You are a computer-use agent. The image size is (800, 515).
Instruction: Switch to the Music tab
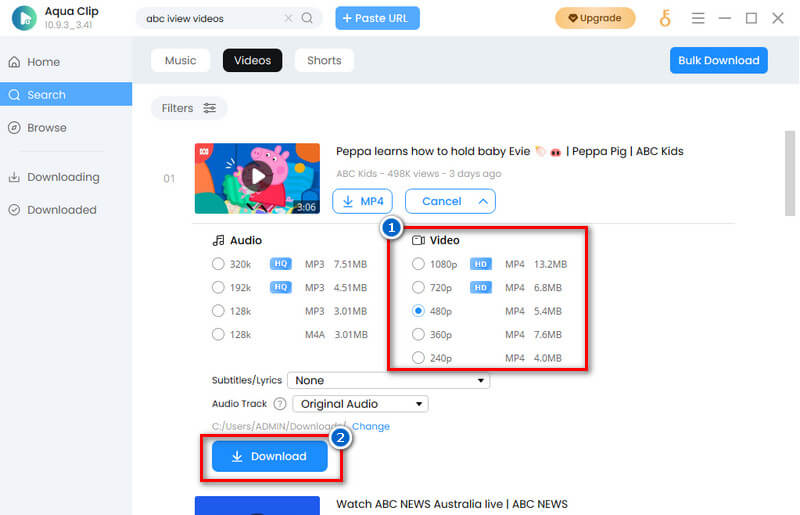point(181,60)
